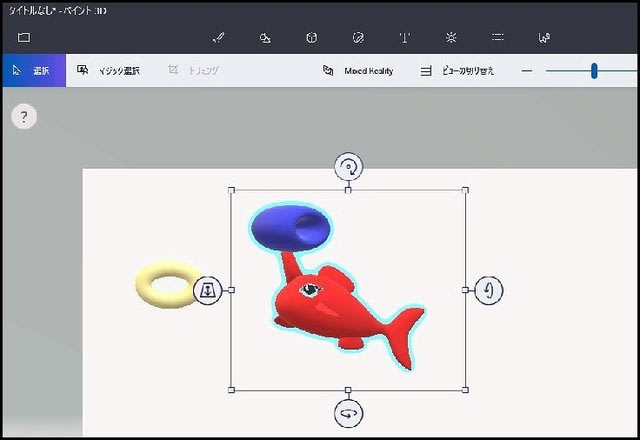Click the bottom-right selection box corner handle
Screen dimensions: 640x440
point(465,390)
